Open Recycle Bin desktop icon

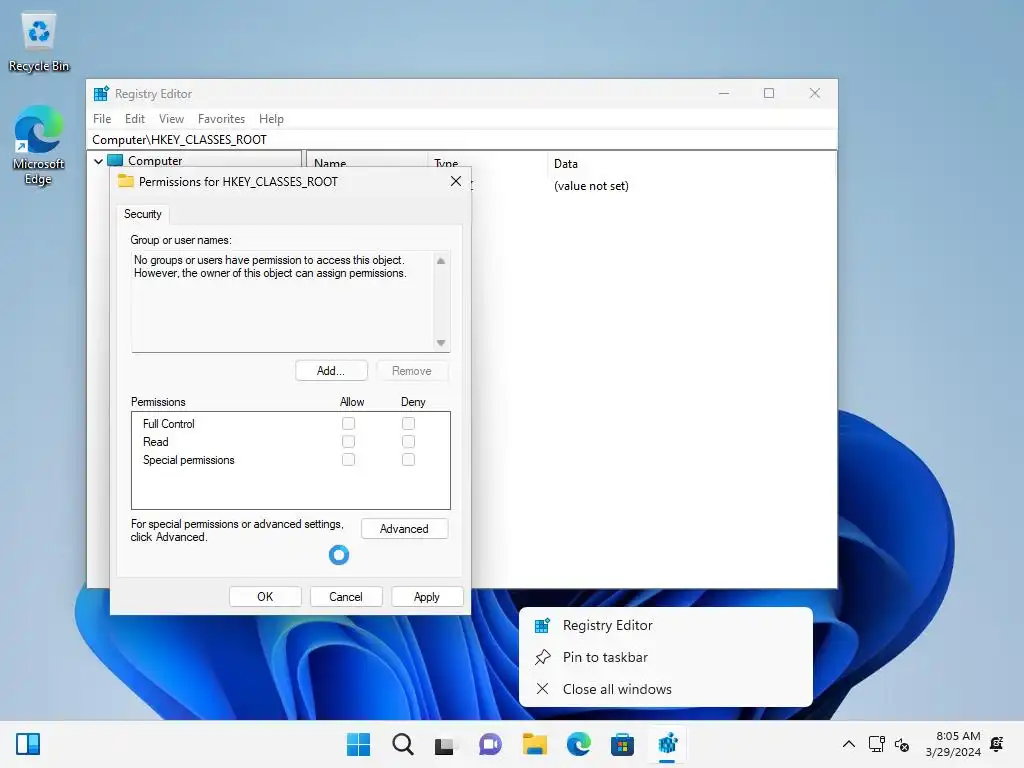[x=39, y=42]
